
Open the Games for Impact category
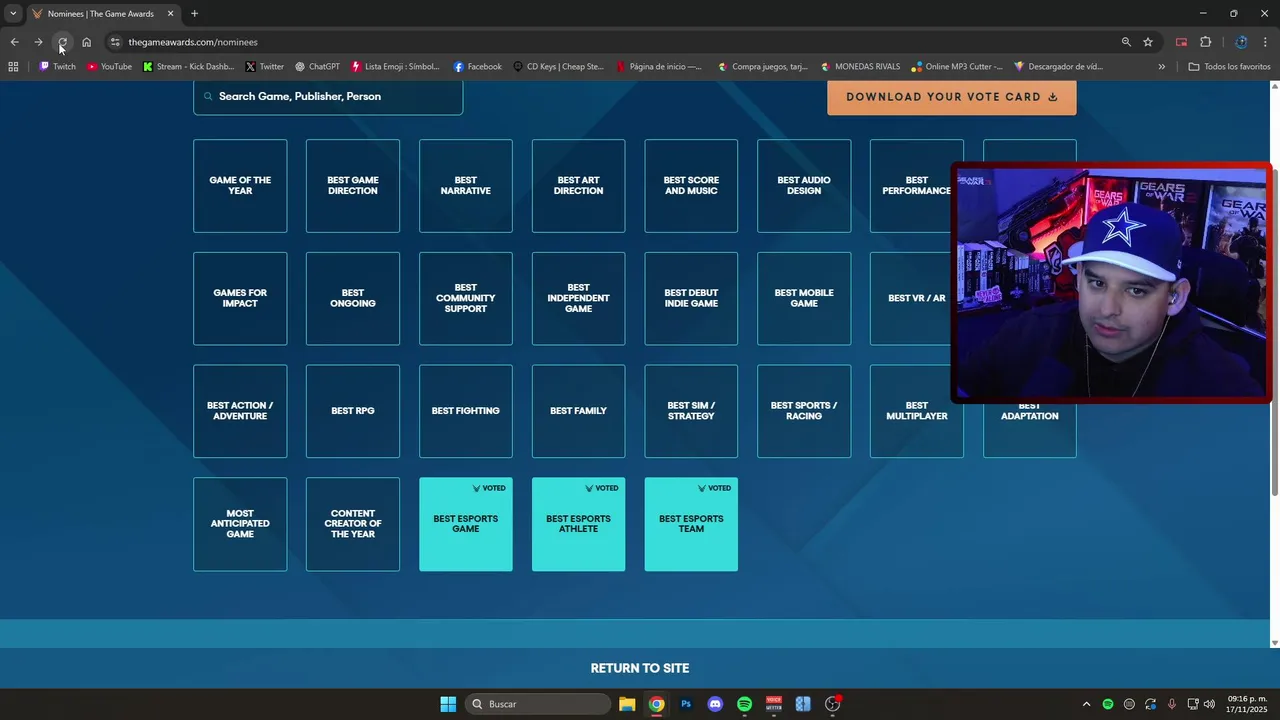click(240, 299)
